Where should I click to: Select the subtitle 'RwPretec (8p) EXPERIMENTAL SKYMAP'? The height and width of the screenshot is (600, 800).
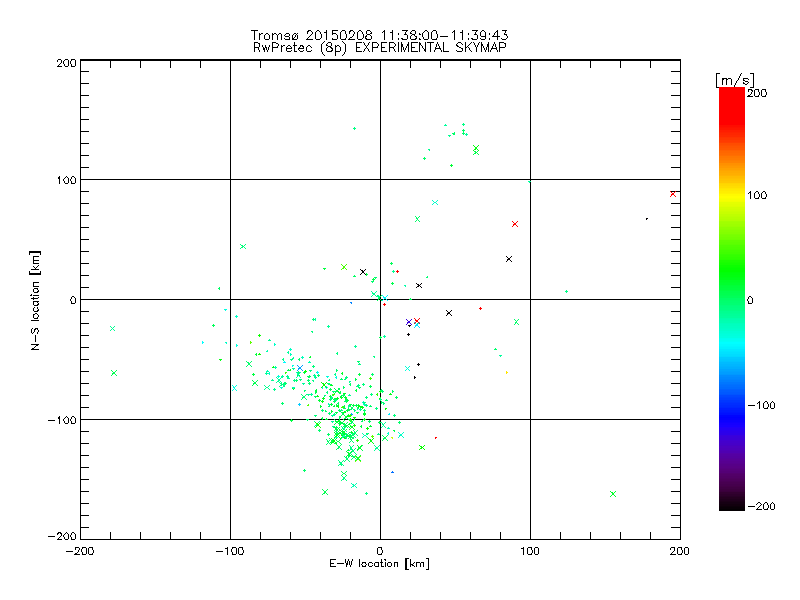(x=380, y=48)
